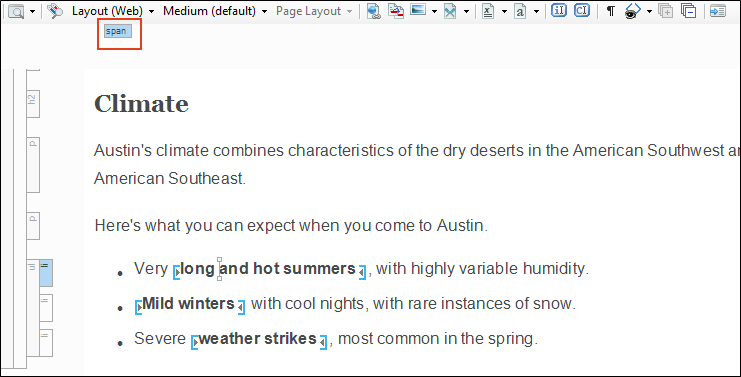Click the insert cross-reference icon
Screen dimensions: 741x377
click(396, 11)
